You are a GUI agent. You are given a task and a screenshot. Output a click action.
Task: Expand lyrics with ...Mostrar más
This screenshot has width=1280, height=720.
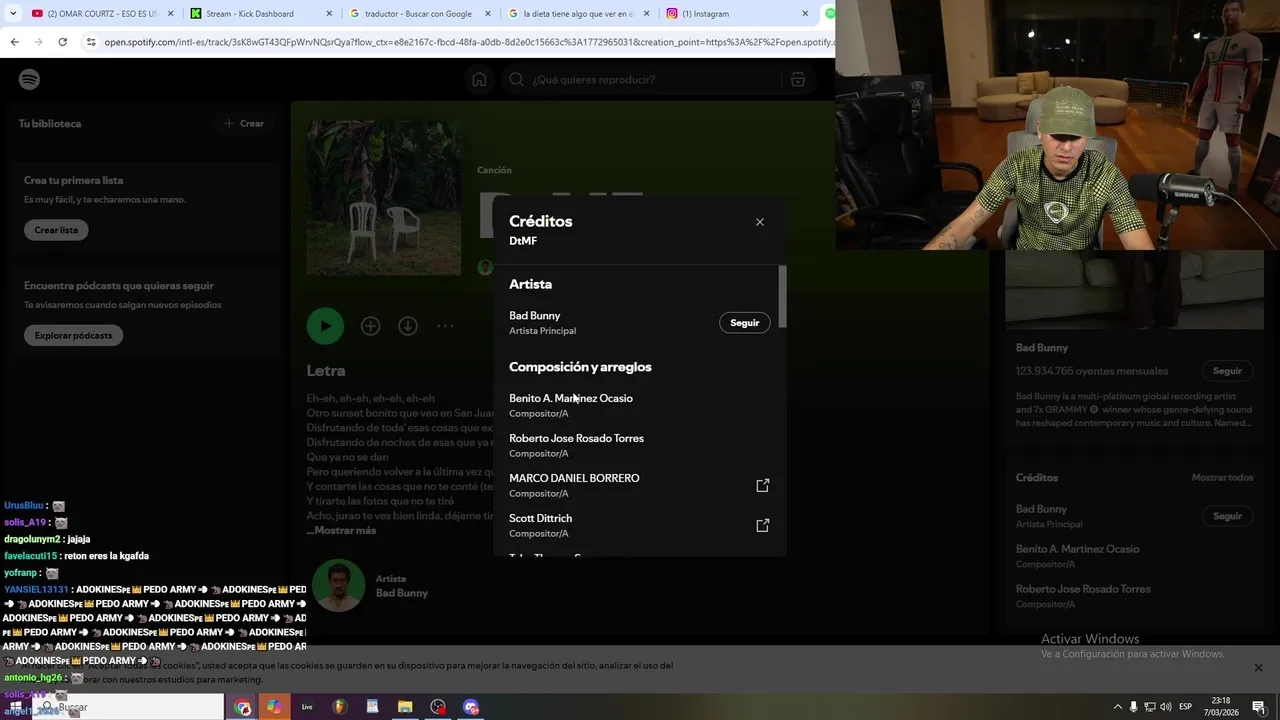click(341, 530)
